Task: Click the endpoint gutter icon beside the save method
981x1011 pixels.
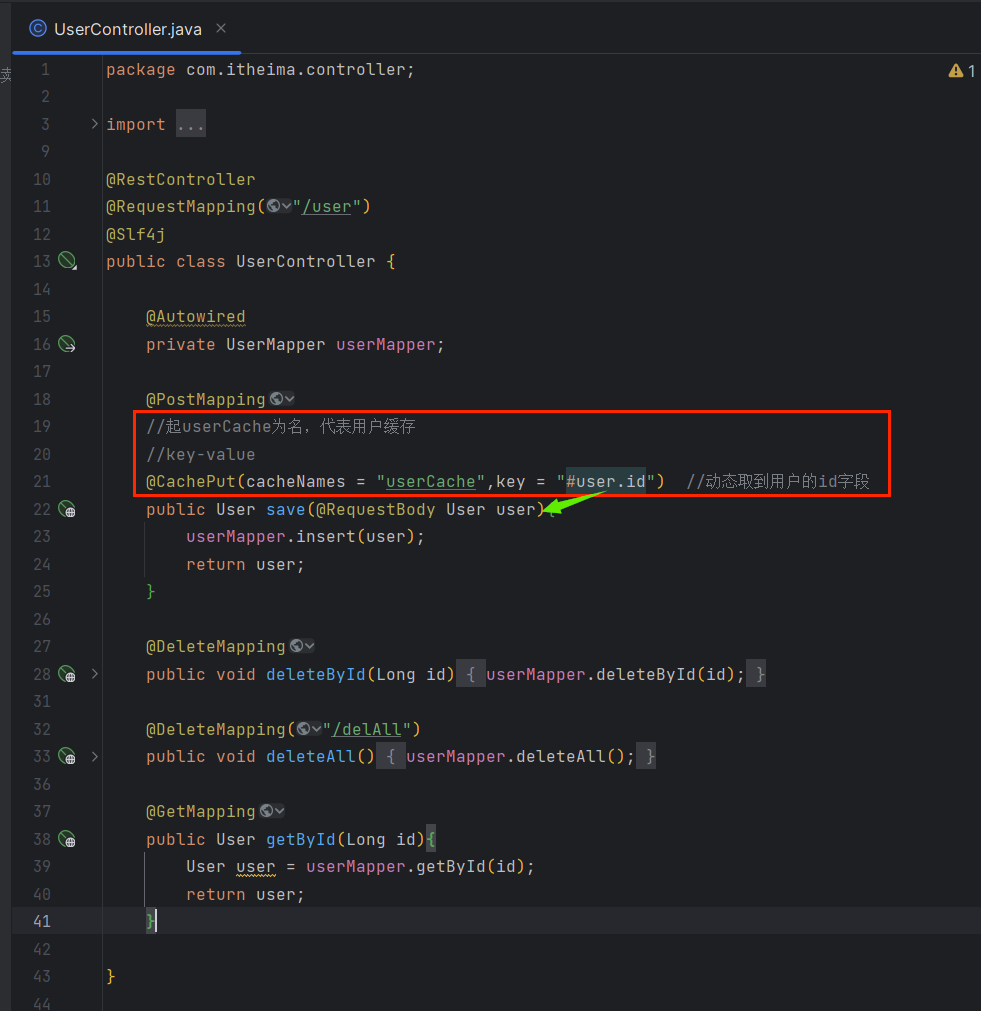Action: [x=67, y=509]
